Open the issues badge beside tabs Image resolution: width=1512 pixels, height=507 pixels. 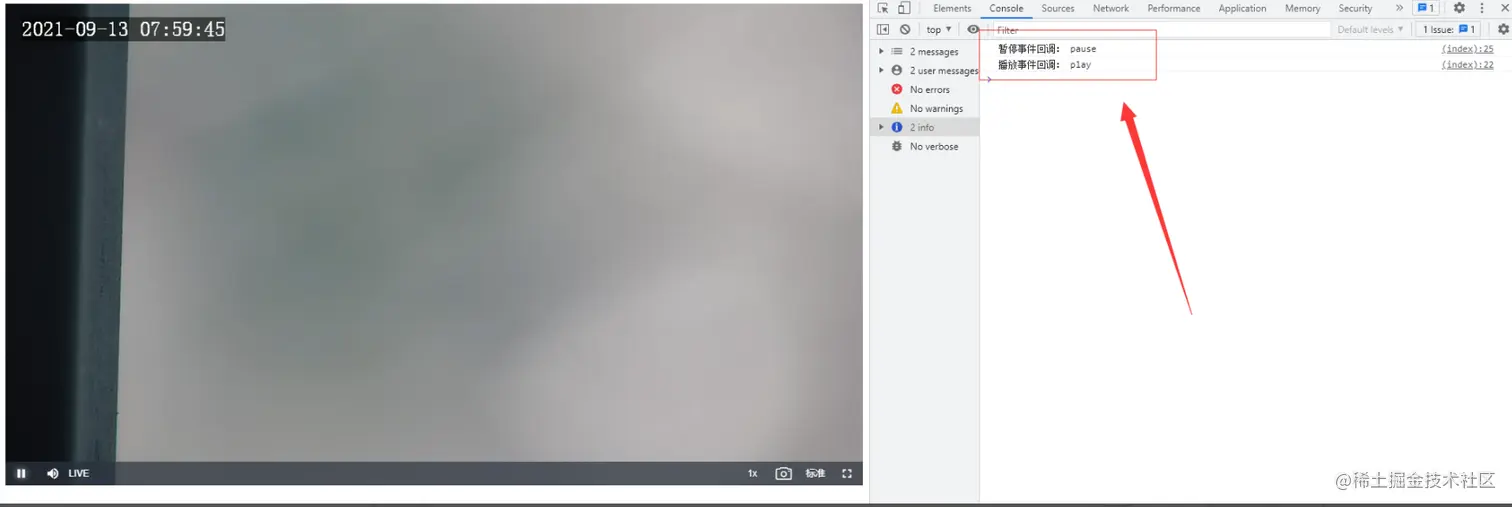[x=1426, y=8]
